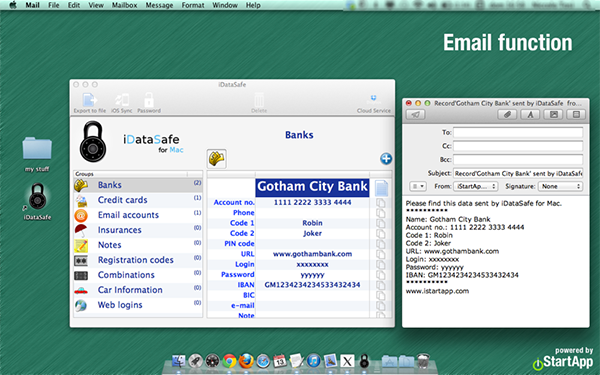Viewport: 600px width, 375px height.
Task: Click the stationery pane button in Mail
Action: 576,114
